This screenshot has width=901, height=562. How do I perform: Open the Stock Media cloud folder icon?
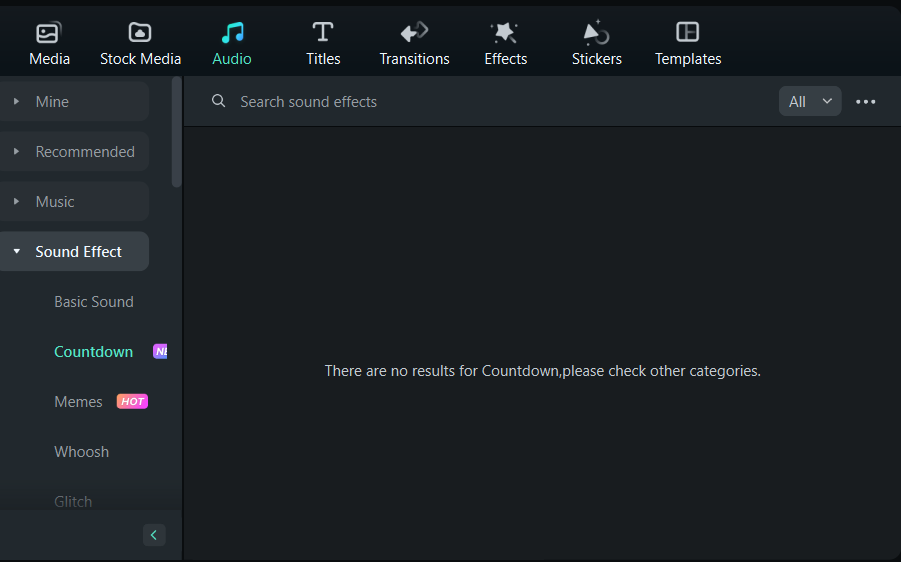pos(140,32)
